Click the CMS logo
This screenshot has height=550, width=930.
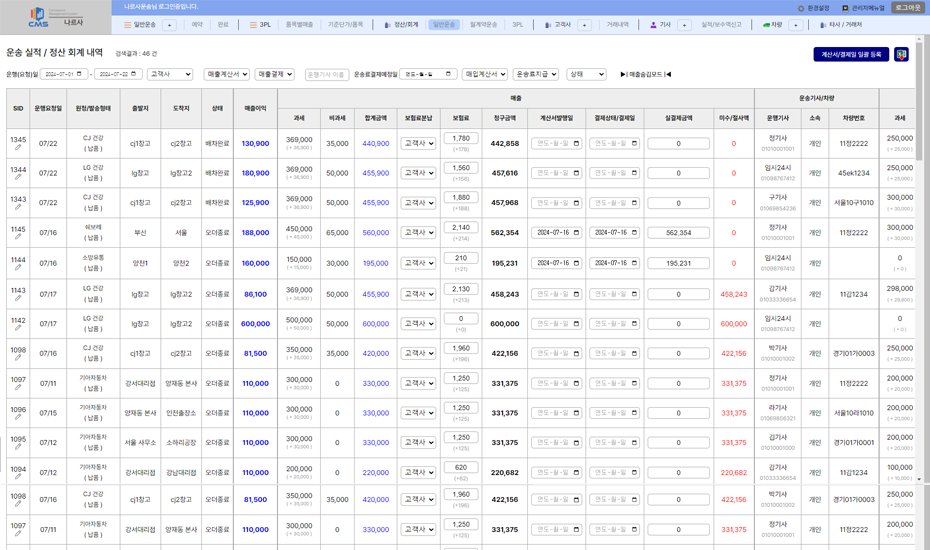(39, 17)
